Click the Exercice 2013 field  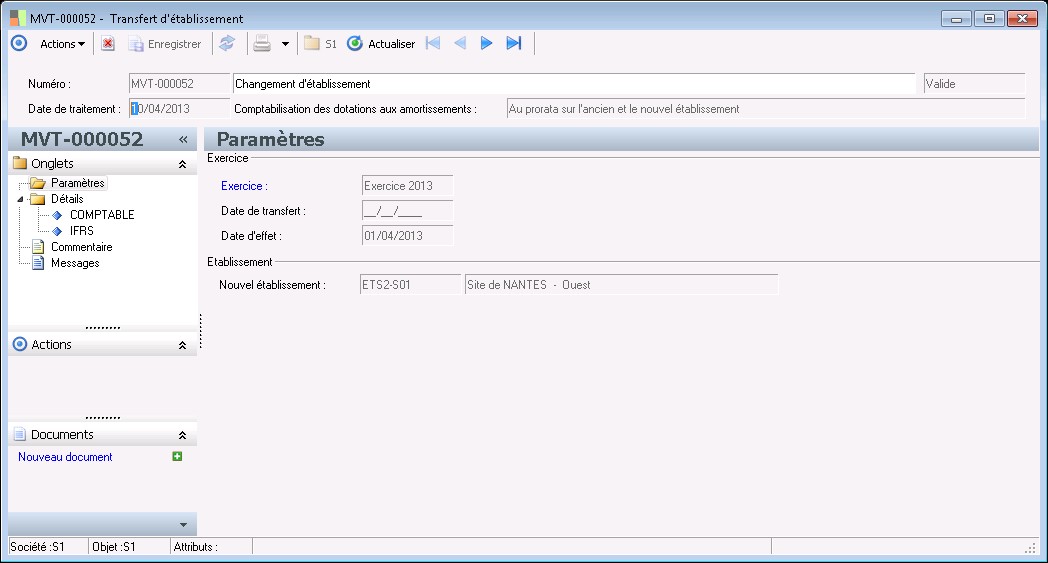[x=408, y=186]
